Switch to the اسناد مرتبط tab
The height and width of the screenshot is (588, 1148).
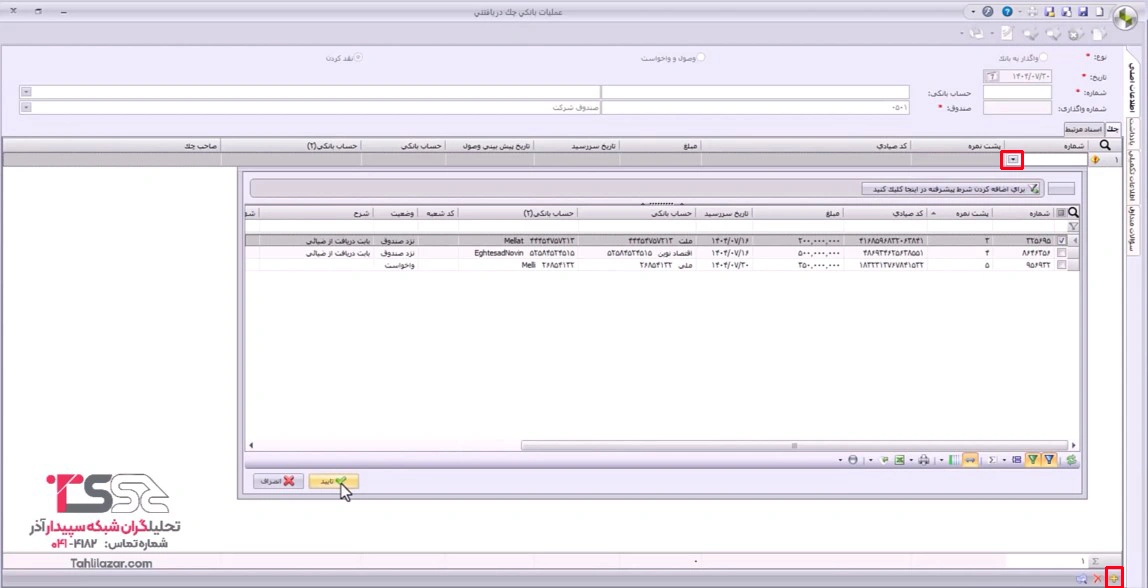coord(1085,129)
